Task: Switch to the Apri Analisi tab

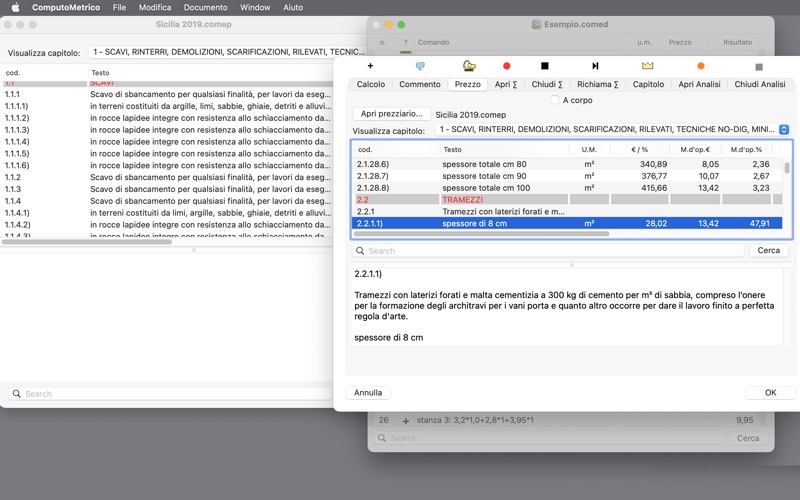Action: (x=699, y=84)
